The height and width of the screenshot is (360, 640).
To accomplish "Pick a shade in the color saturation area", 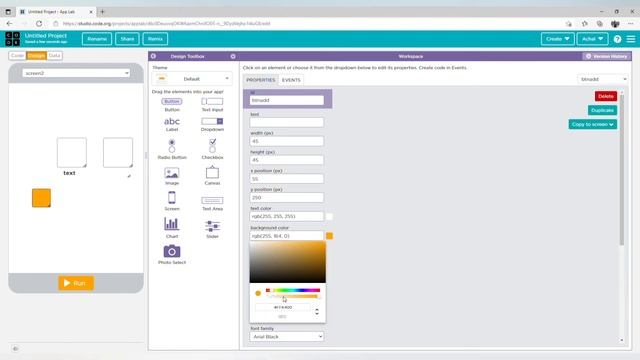I will [x=288, y=262].
